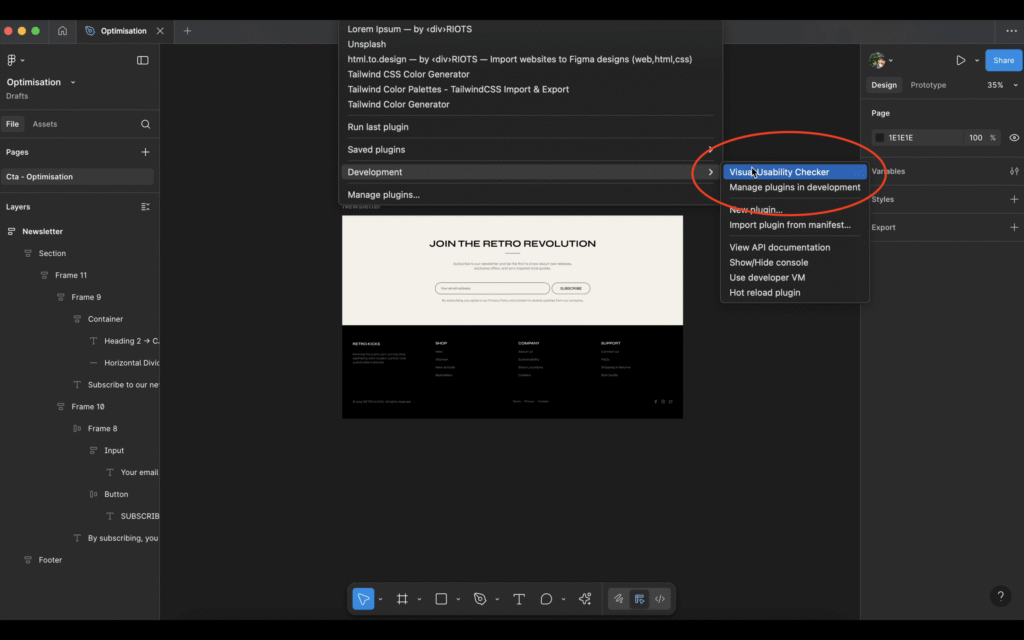Switch to Dev Mode toggle
This screenshot has height=640, width=1024.
pyautogui.click(x=660, y=599)
